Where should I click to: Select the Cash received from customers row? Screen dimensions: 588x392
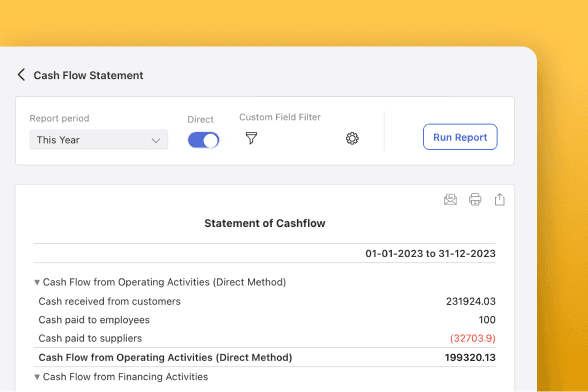click(x=265, y=301)
